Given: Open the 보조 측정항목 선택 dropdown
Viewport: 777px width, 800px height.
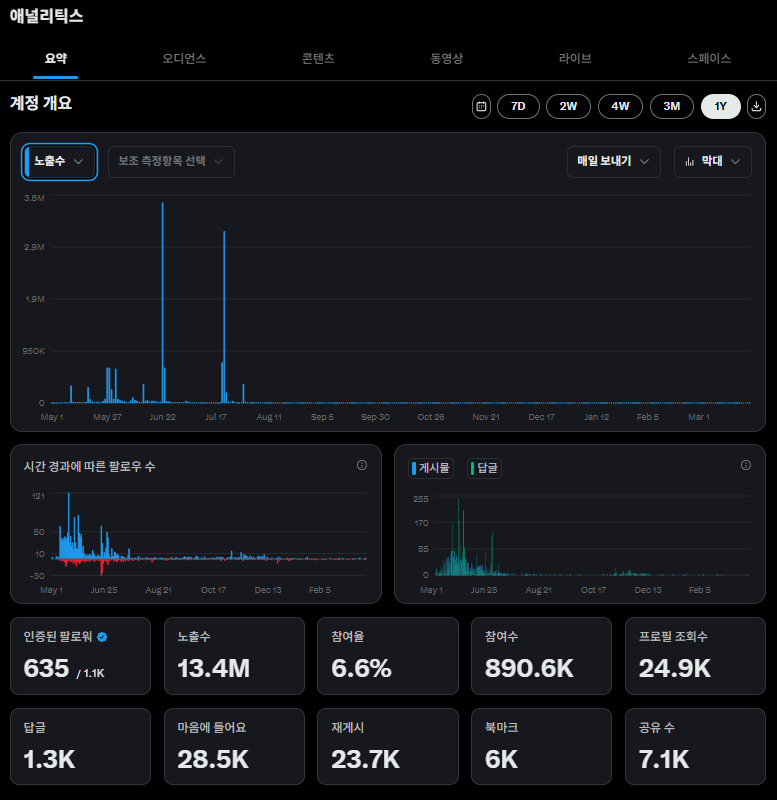Looking at the screenshot, I should click(x=171, y=162).
